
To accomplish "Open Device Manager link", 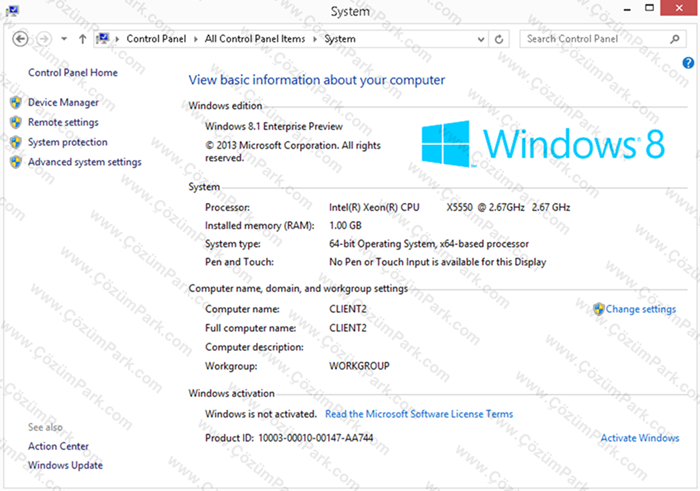I will (x=63, y=102).
